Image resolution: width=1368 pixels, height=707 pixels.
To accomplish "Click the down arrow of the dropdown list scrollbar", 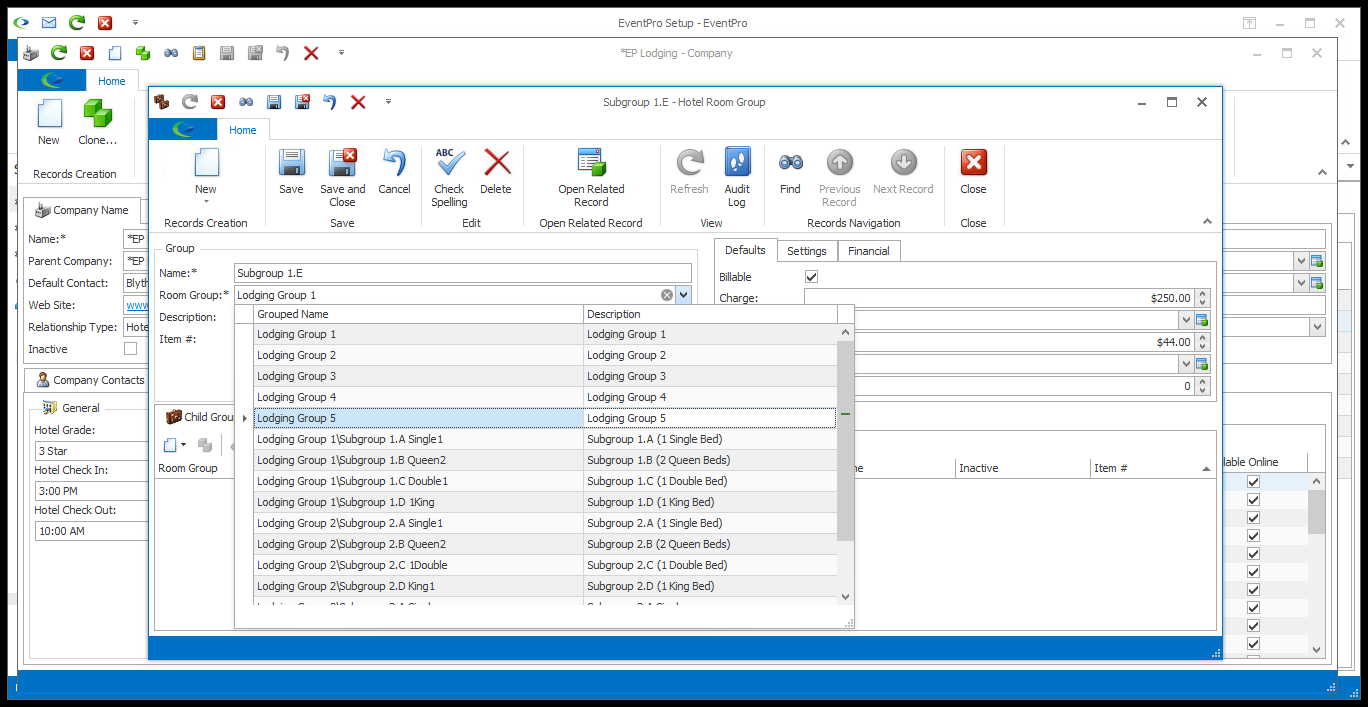I will click(846, 597).
